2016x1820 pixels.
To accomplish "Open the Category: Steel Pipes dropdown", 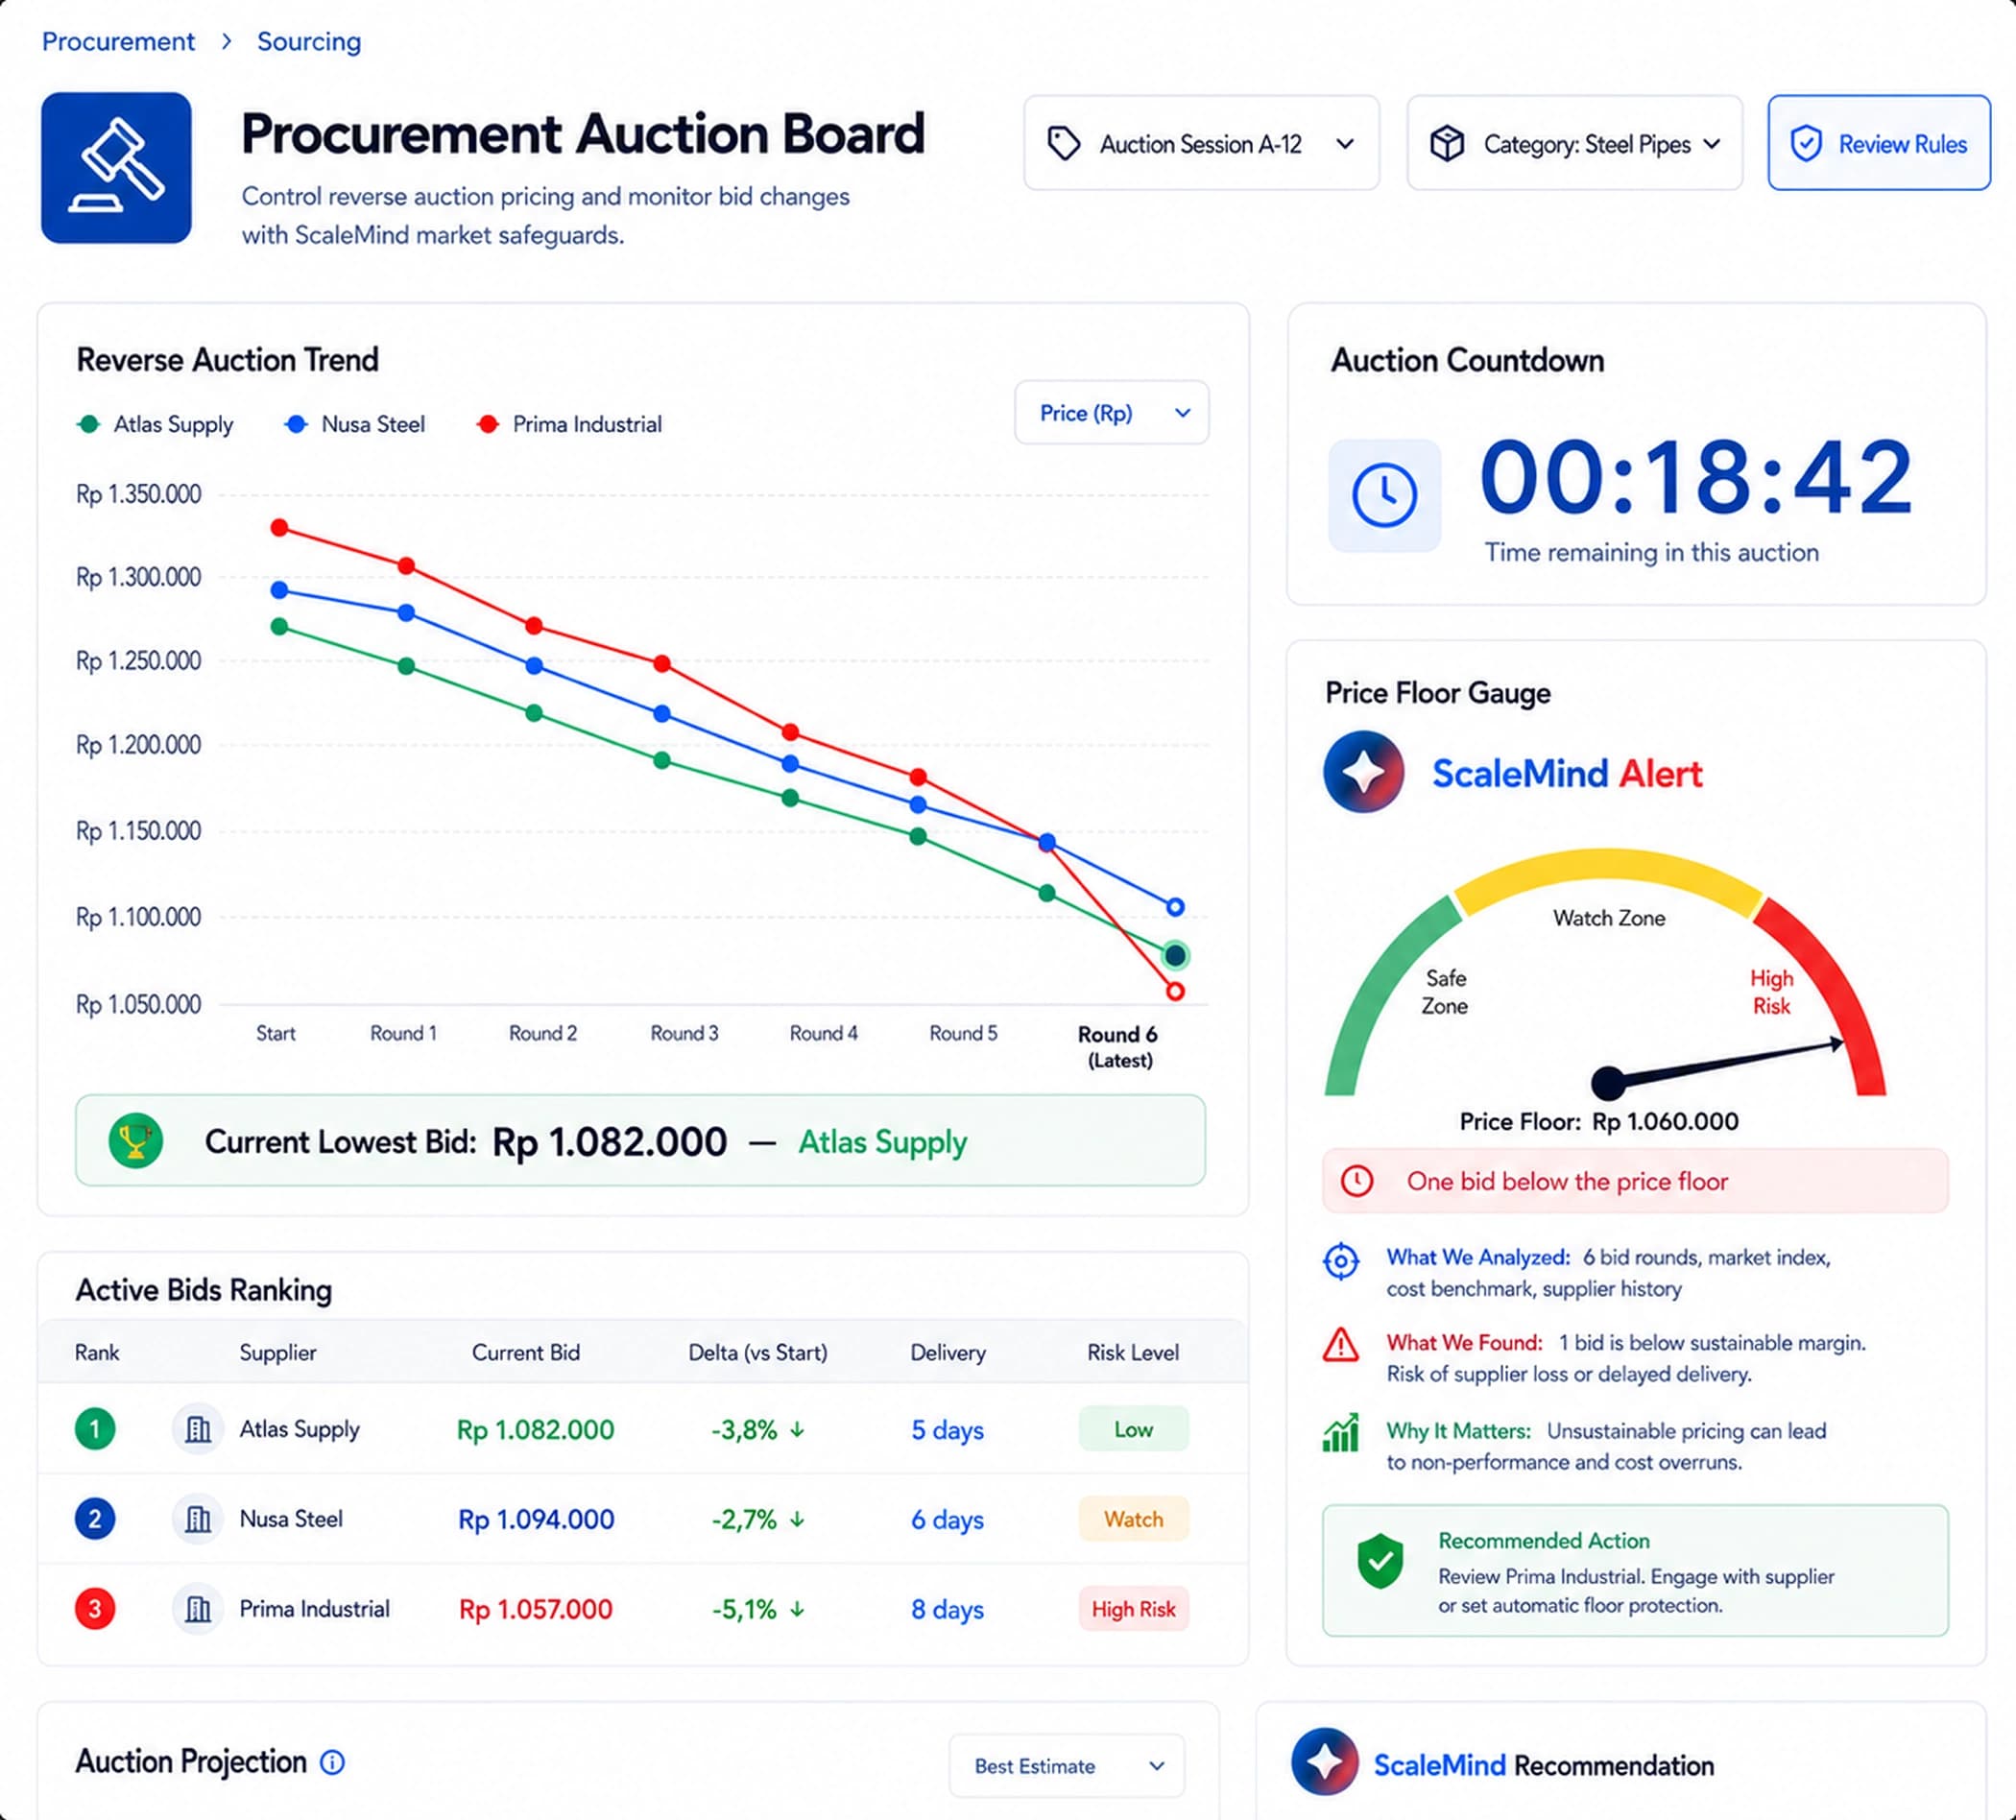I will coord(1574,143).
